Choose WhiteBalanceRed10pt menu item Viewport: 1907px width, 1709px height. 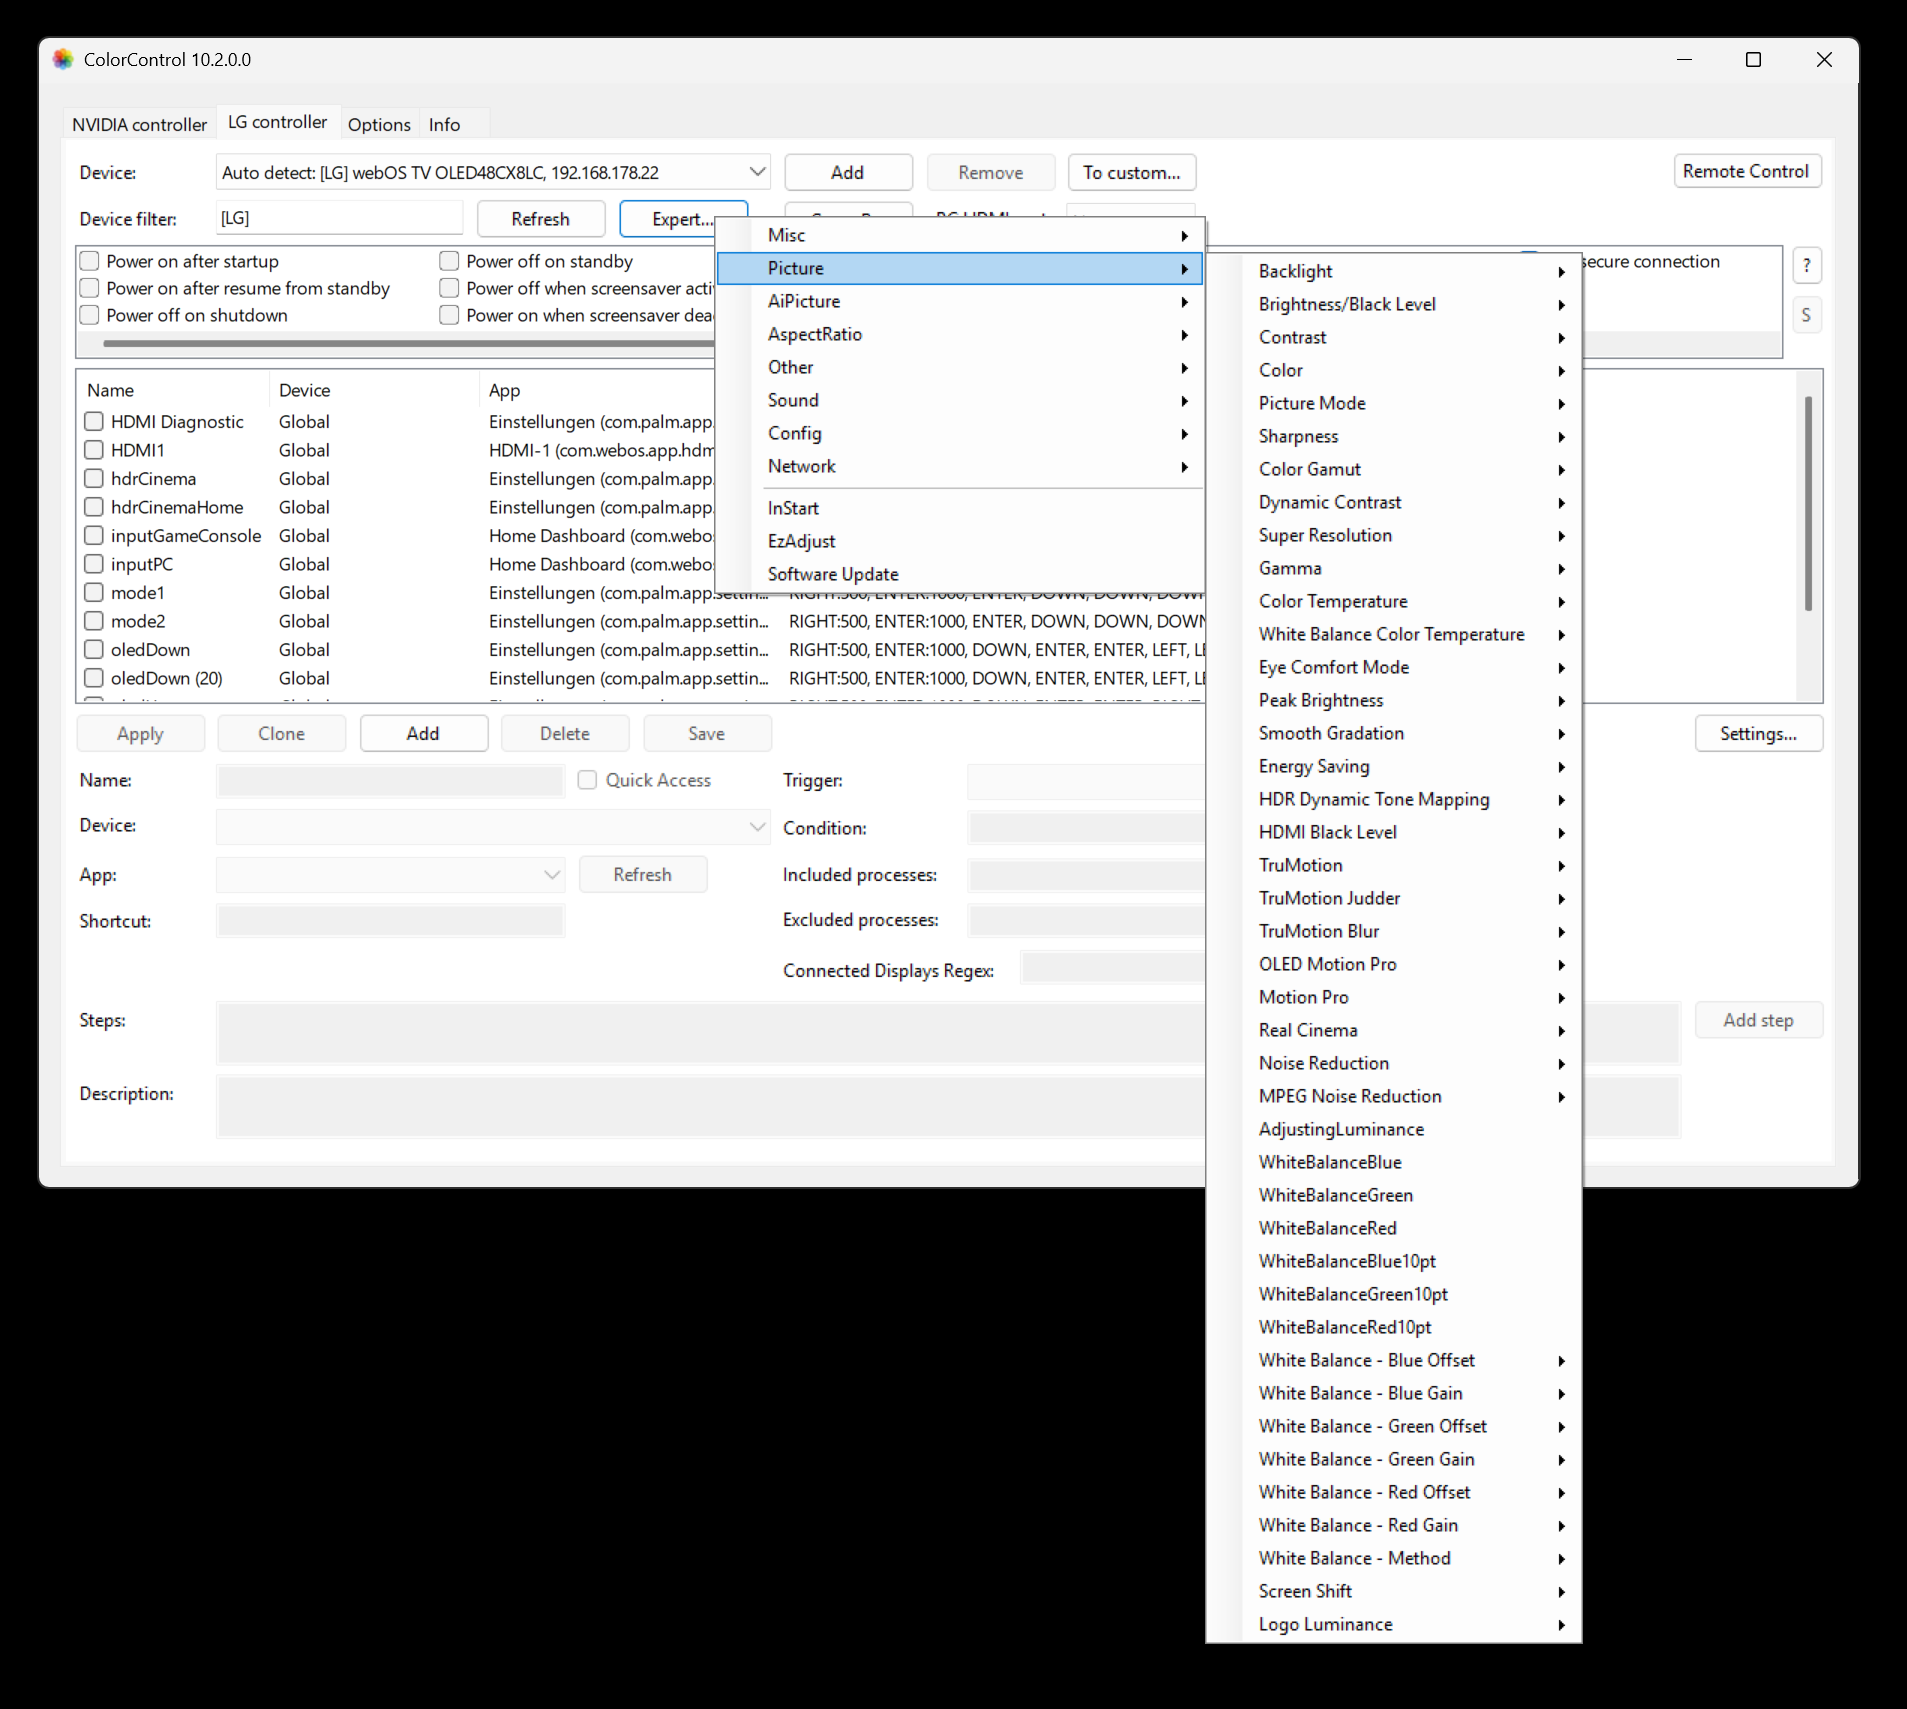coord(1394,1327)
